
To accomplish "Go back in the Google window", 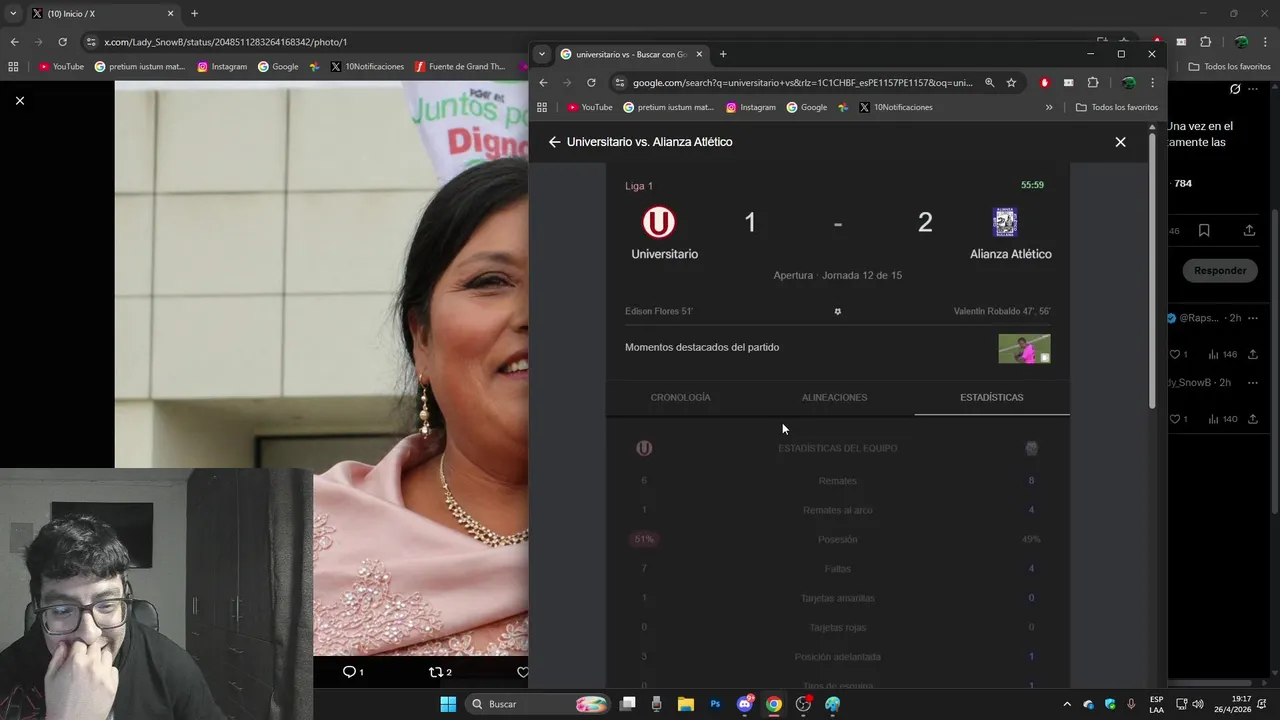I will (543, 83).
